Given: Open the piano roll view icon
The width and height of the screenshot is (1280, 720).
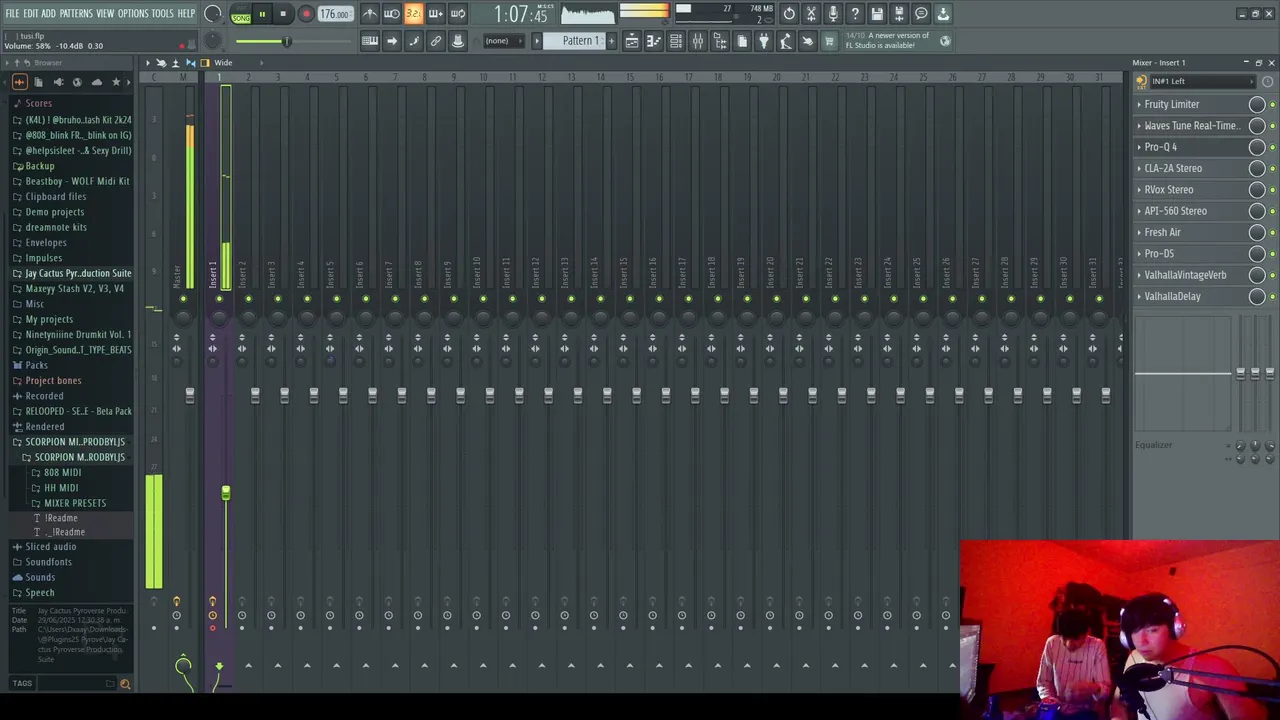Looking at the screenshot, I should (654, 41).
